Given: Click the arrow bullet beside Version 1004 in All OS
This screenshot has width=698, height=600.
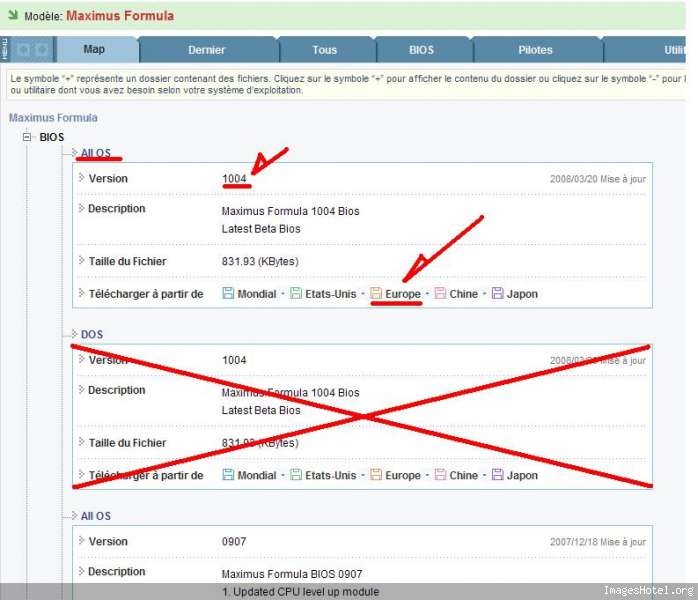Looking at the screenshot, I should coord(81,178).
